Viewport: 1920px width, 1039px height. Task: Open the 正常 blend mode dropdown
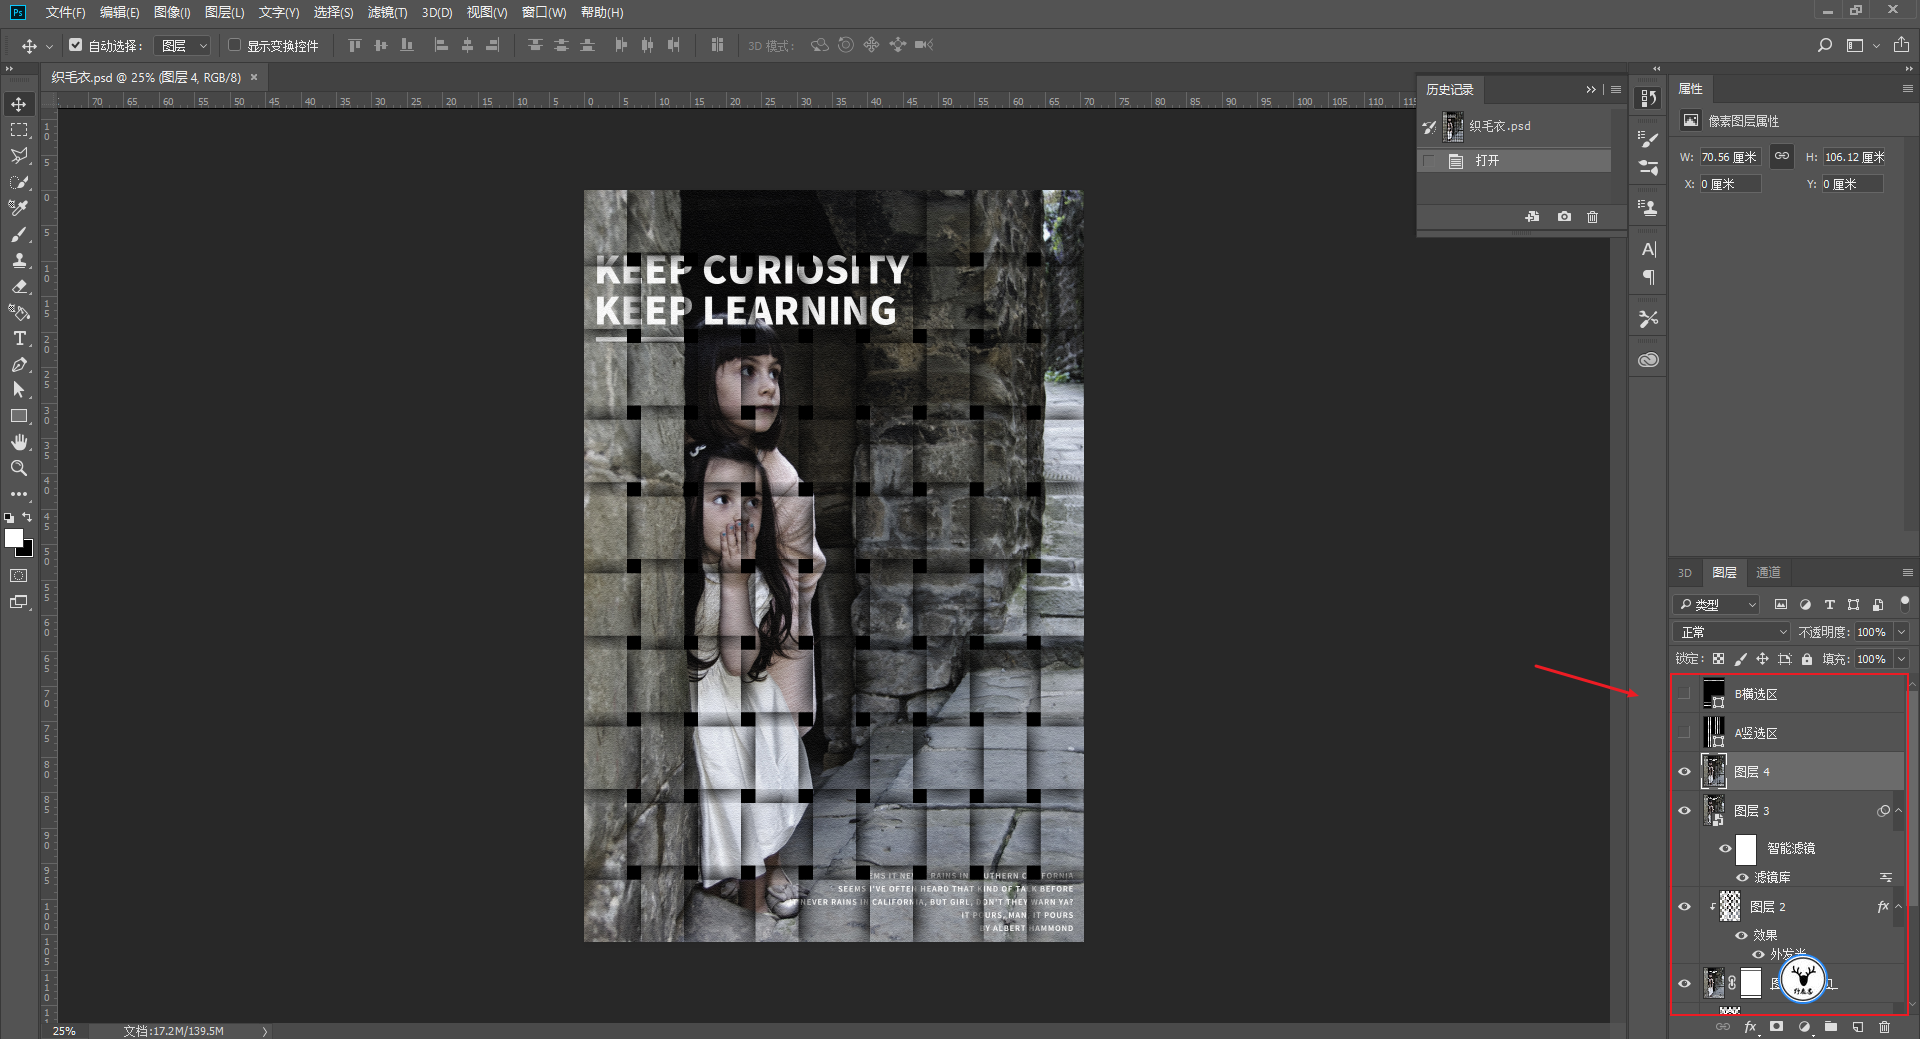[x=1731, y=632]
